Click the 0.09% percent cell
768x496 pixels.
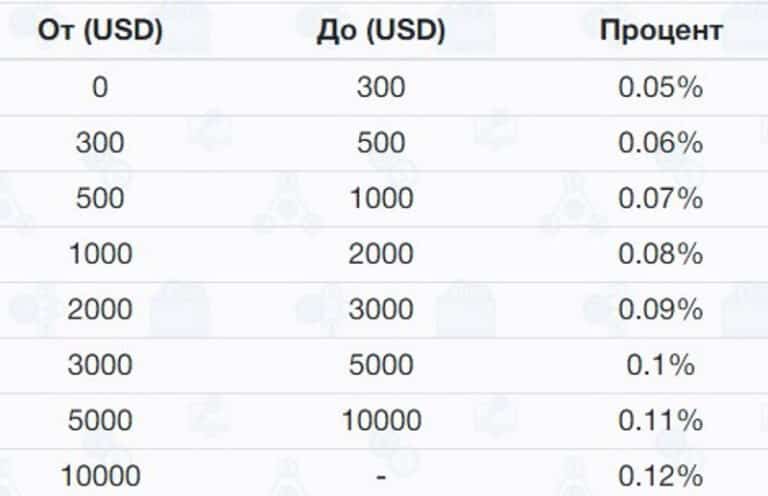pos(661,310)
